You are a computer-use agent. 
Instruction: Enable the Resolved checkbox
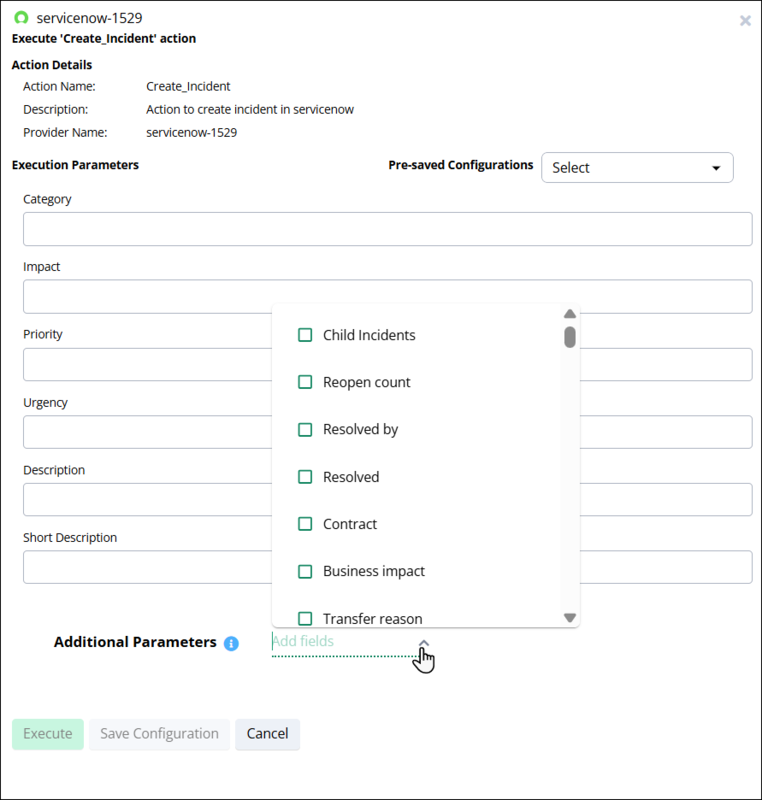click(x=305, y=477)
